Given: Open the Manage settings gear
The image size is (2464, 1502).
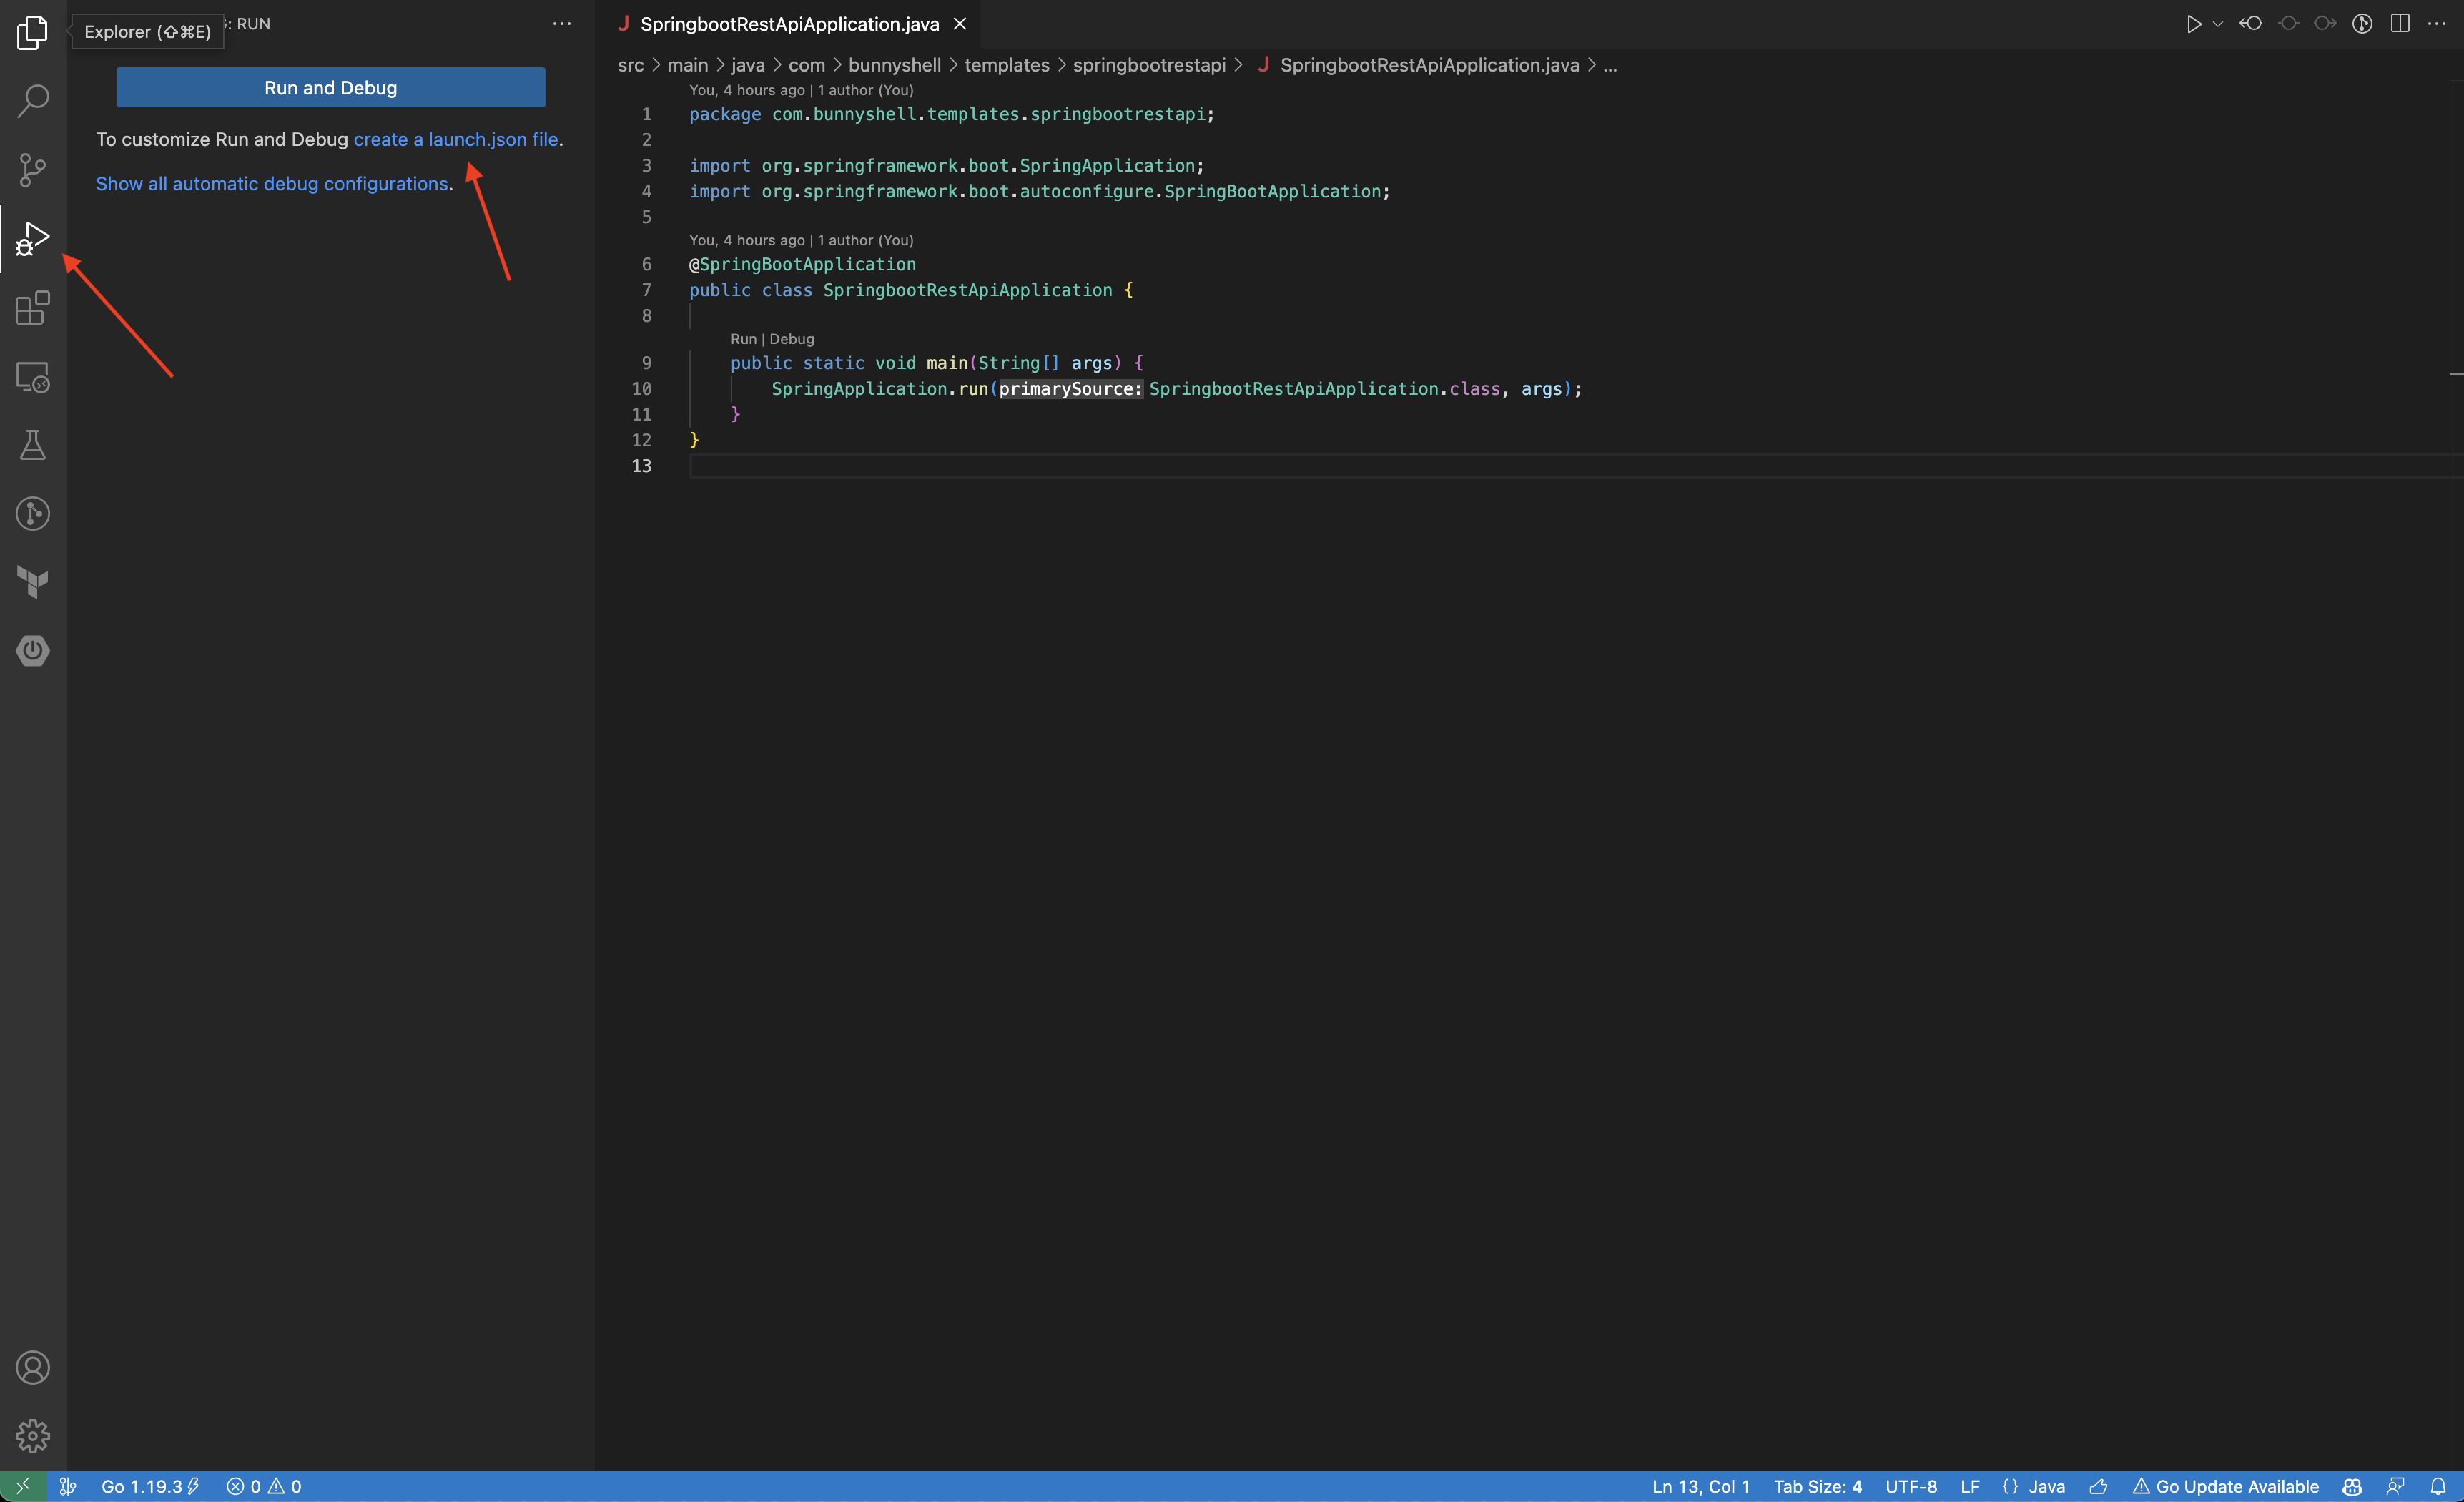Looking at the screenshot, I should pos(33,1436).
